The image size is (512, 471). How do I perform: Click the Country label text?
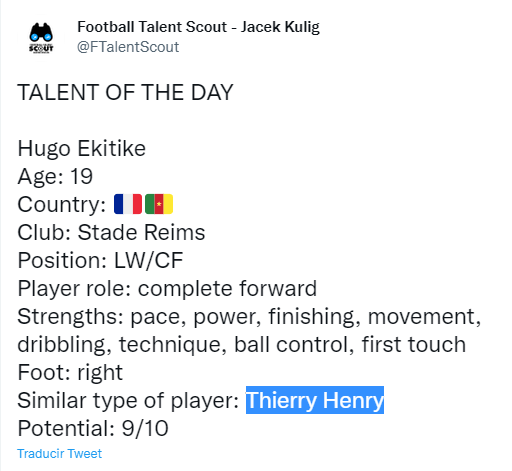click(x=62, y=204)
